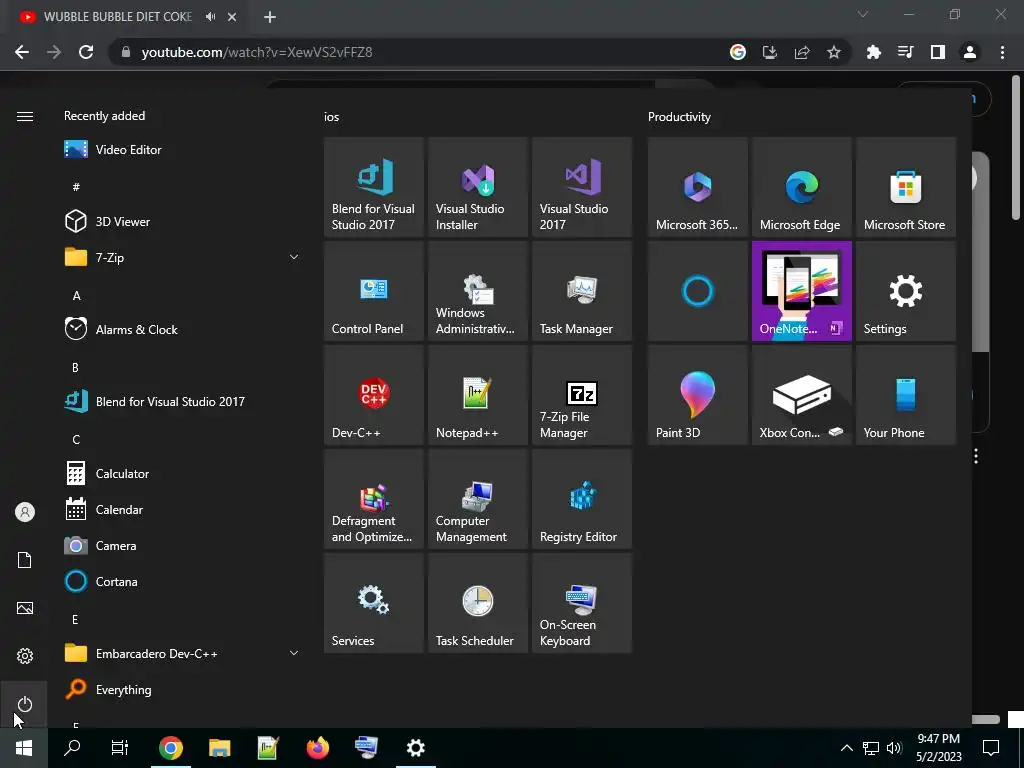
Task: Click the Power button in Start menu
Action: pyautogui.click(x=24, y=704)
